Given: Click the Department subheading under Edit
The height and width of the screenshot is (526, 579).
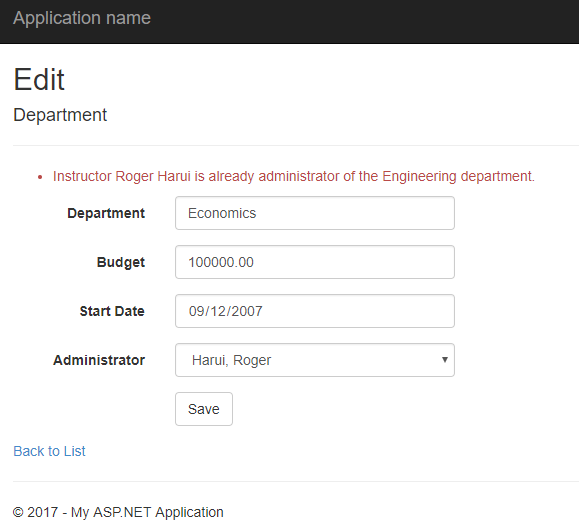Looking at the screenshot, I should click(x=60, y=115).
